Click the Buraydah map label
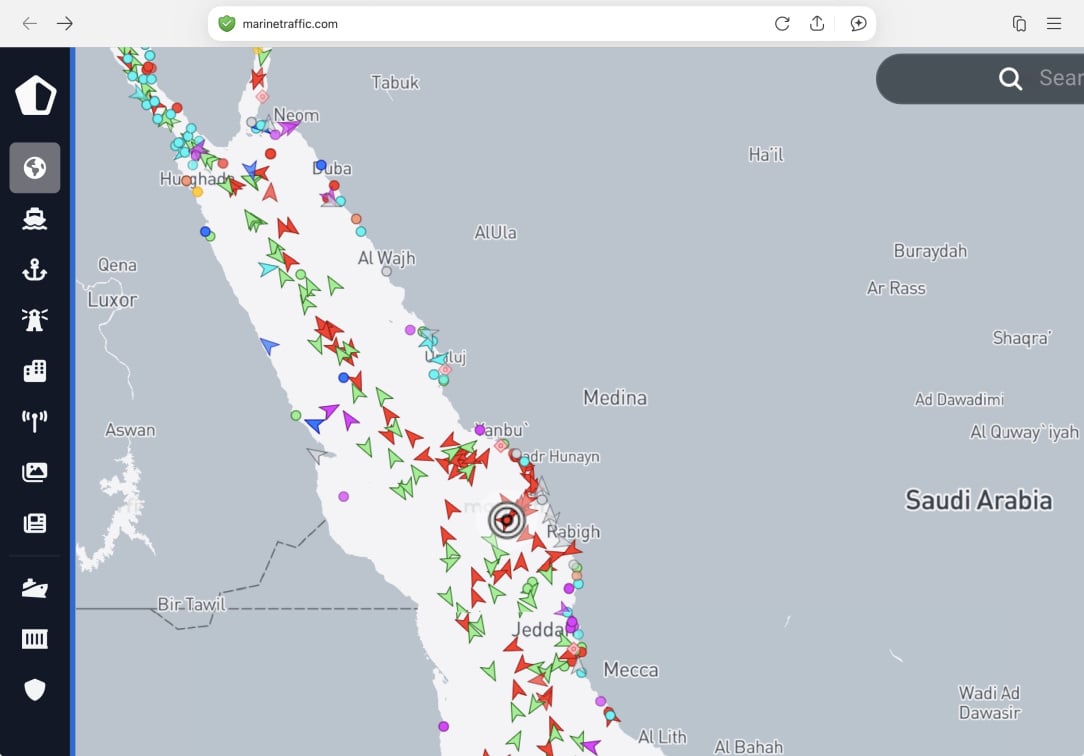The image size is (1084, 756). 931,251
